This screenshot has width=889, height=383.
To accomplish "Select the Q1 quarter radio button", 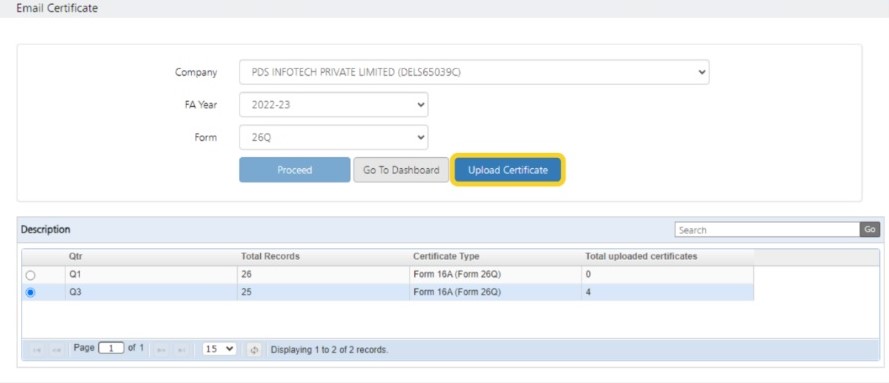I will click(x=31, y=275).
